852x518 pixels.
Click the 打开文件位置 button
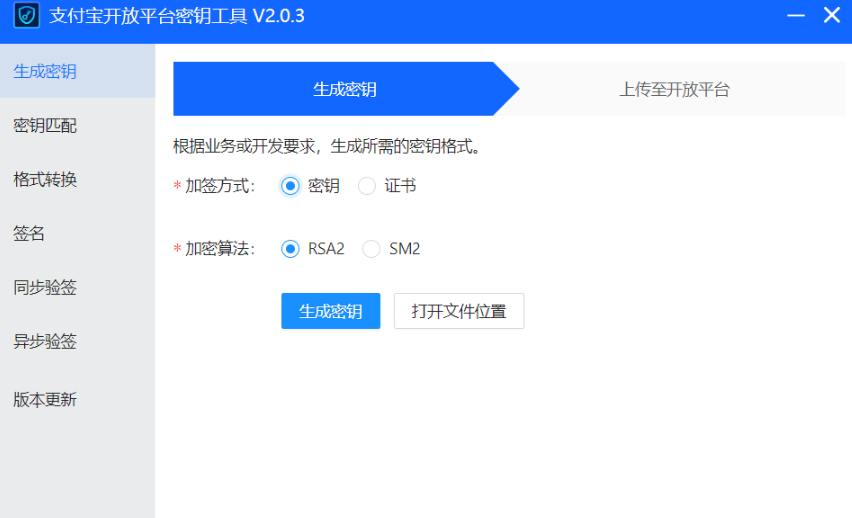pyautogui.click(x=459, y=311)
